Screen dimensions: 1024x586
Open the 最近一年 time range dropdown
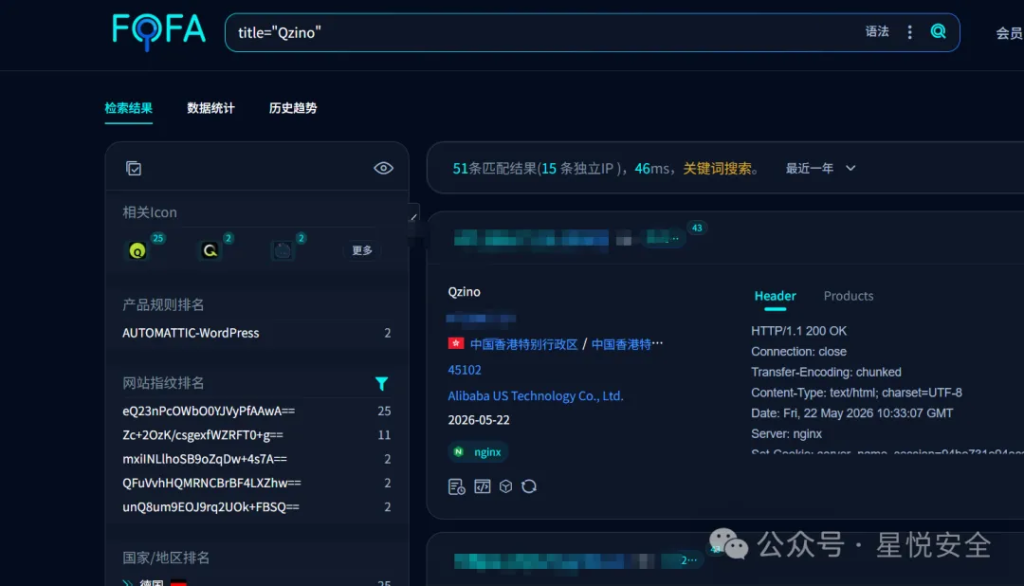click(820, 169)
